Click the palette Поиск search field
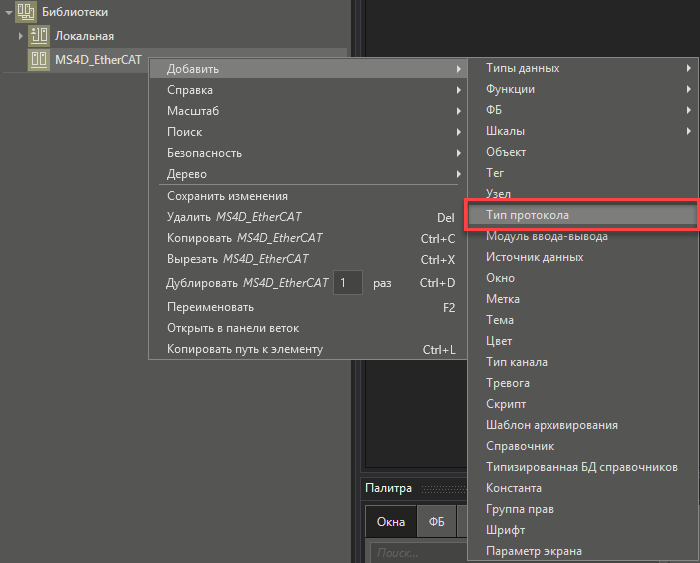Image resolution: width=700 pixels, height=563 pixels. coord(418,553)
